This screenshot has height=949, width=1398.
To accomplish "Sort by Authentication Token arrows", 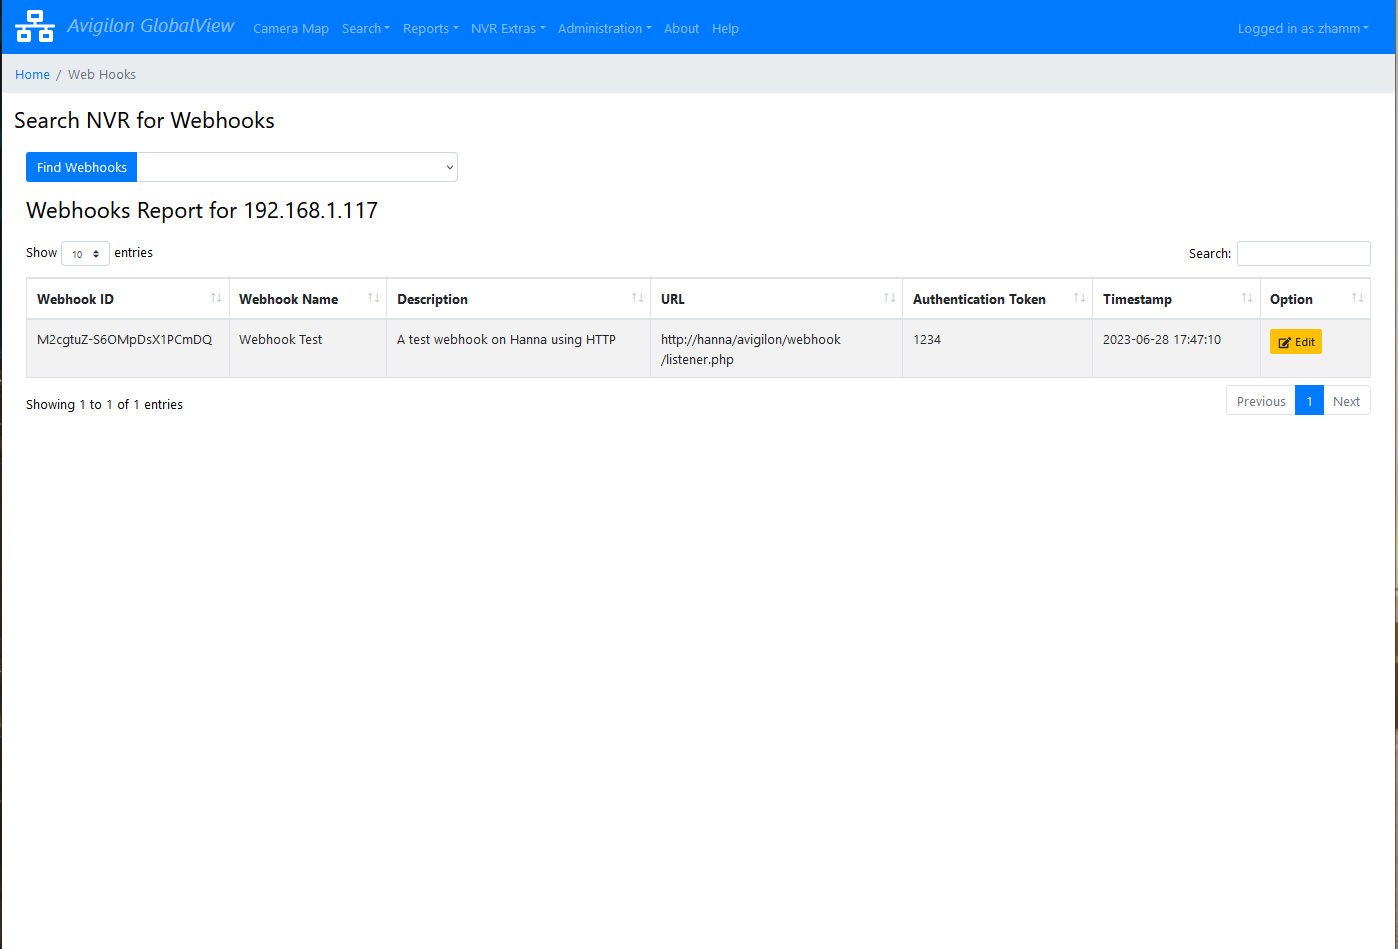I will 1079,298.
